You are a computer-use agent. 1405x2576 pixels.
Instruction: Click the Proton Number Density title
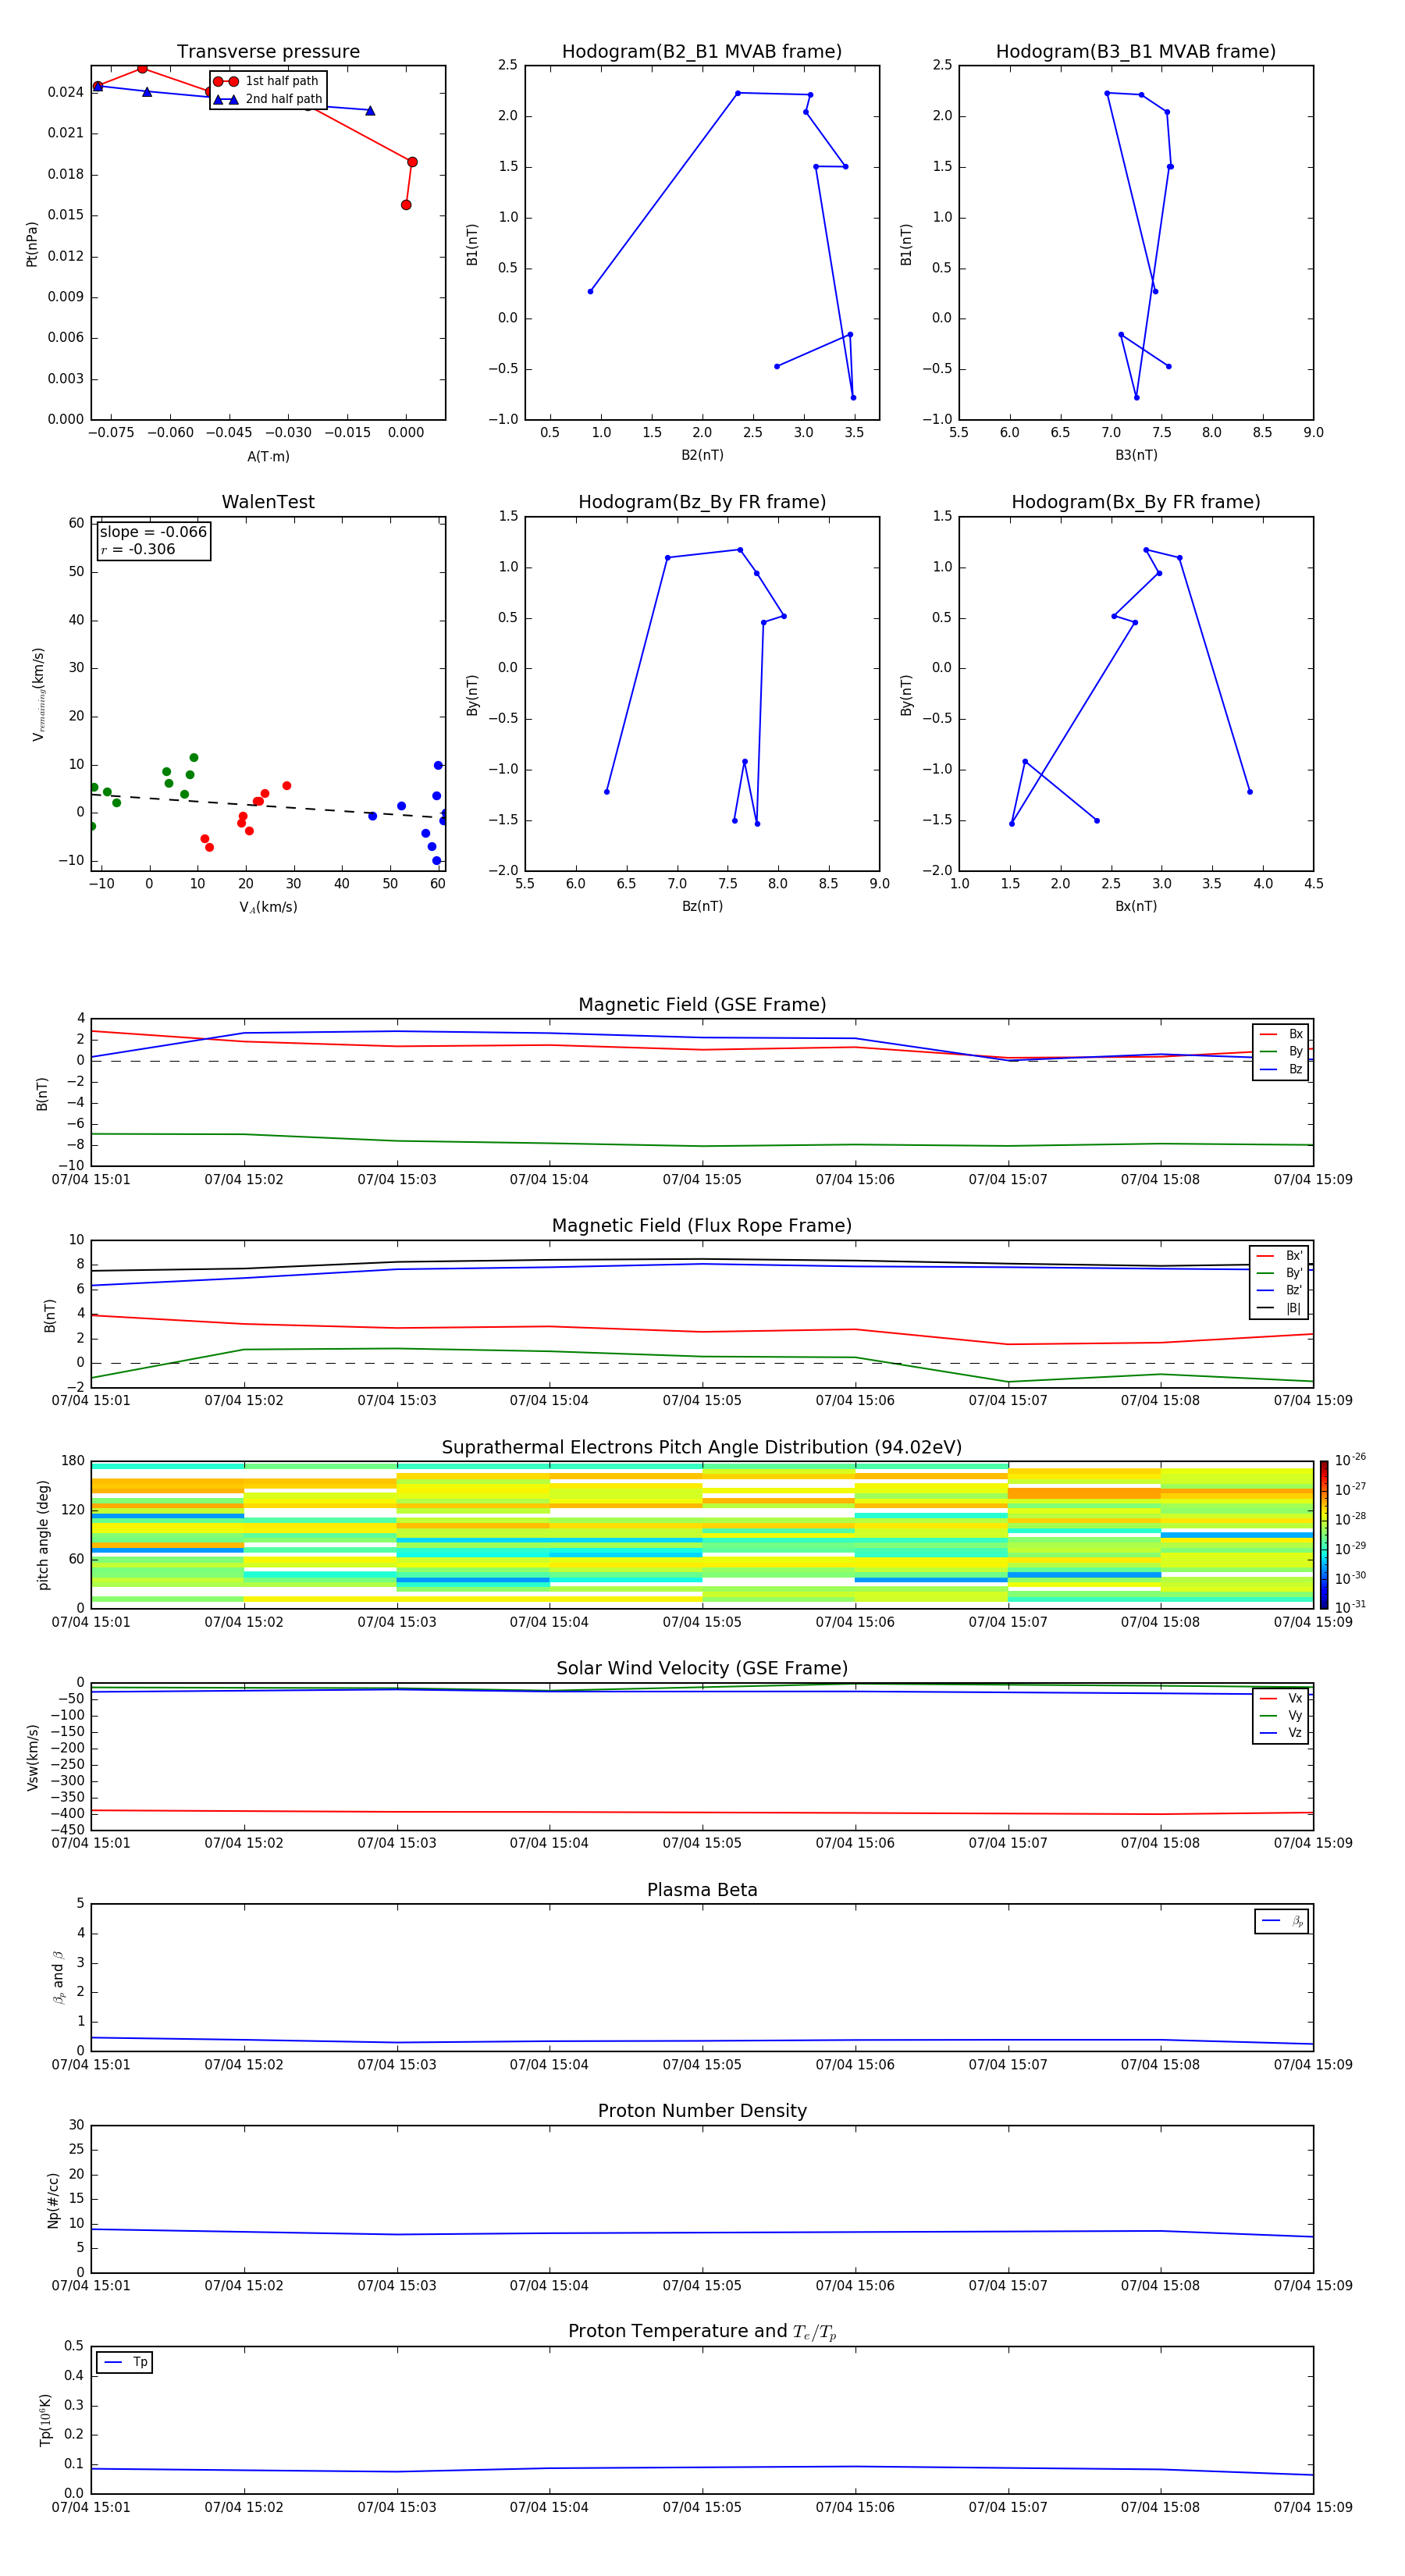point(702,2111)
